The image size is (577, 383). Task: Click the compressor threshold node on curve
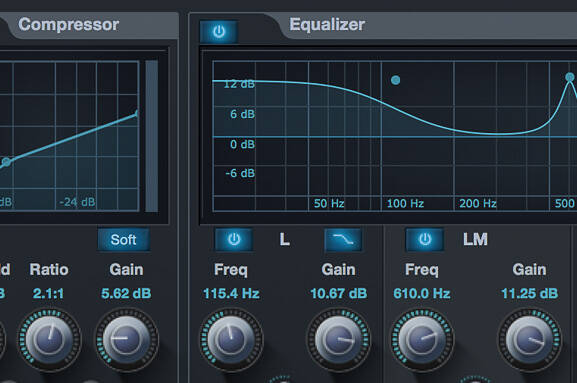tap(6, 162)
